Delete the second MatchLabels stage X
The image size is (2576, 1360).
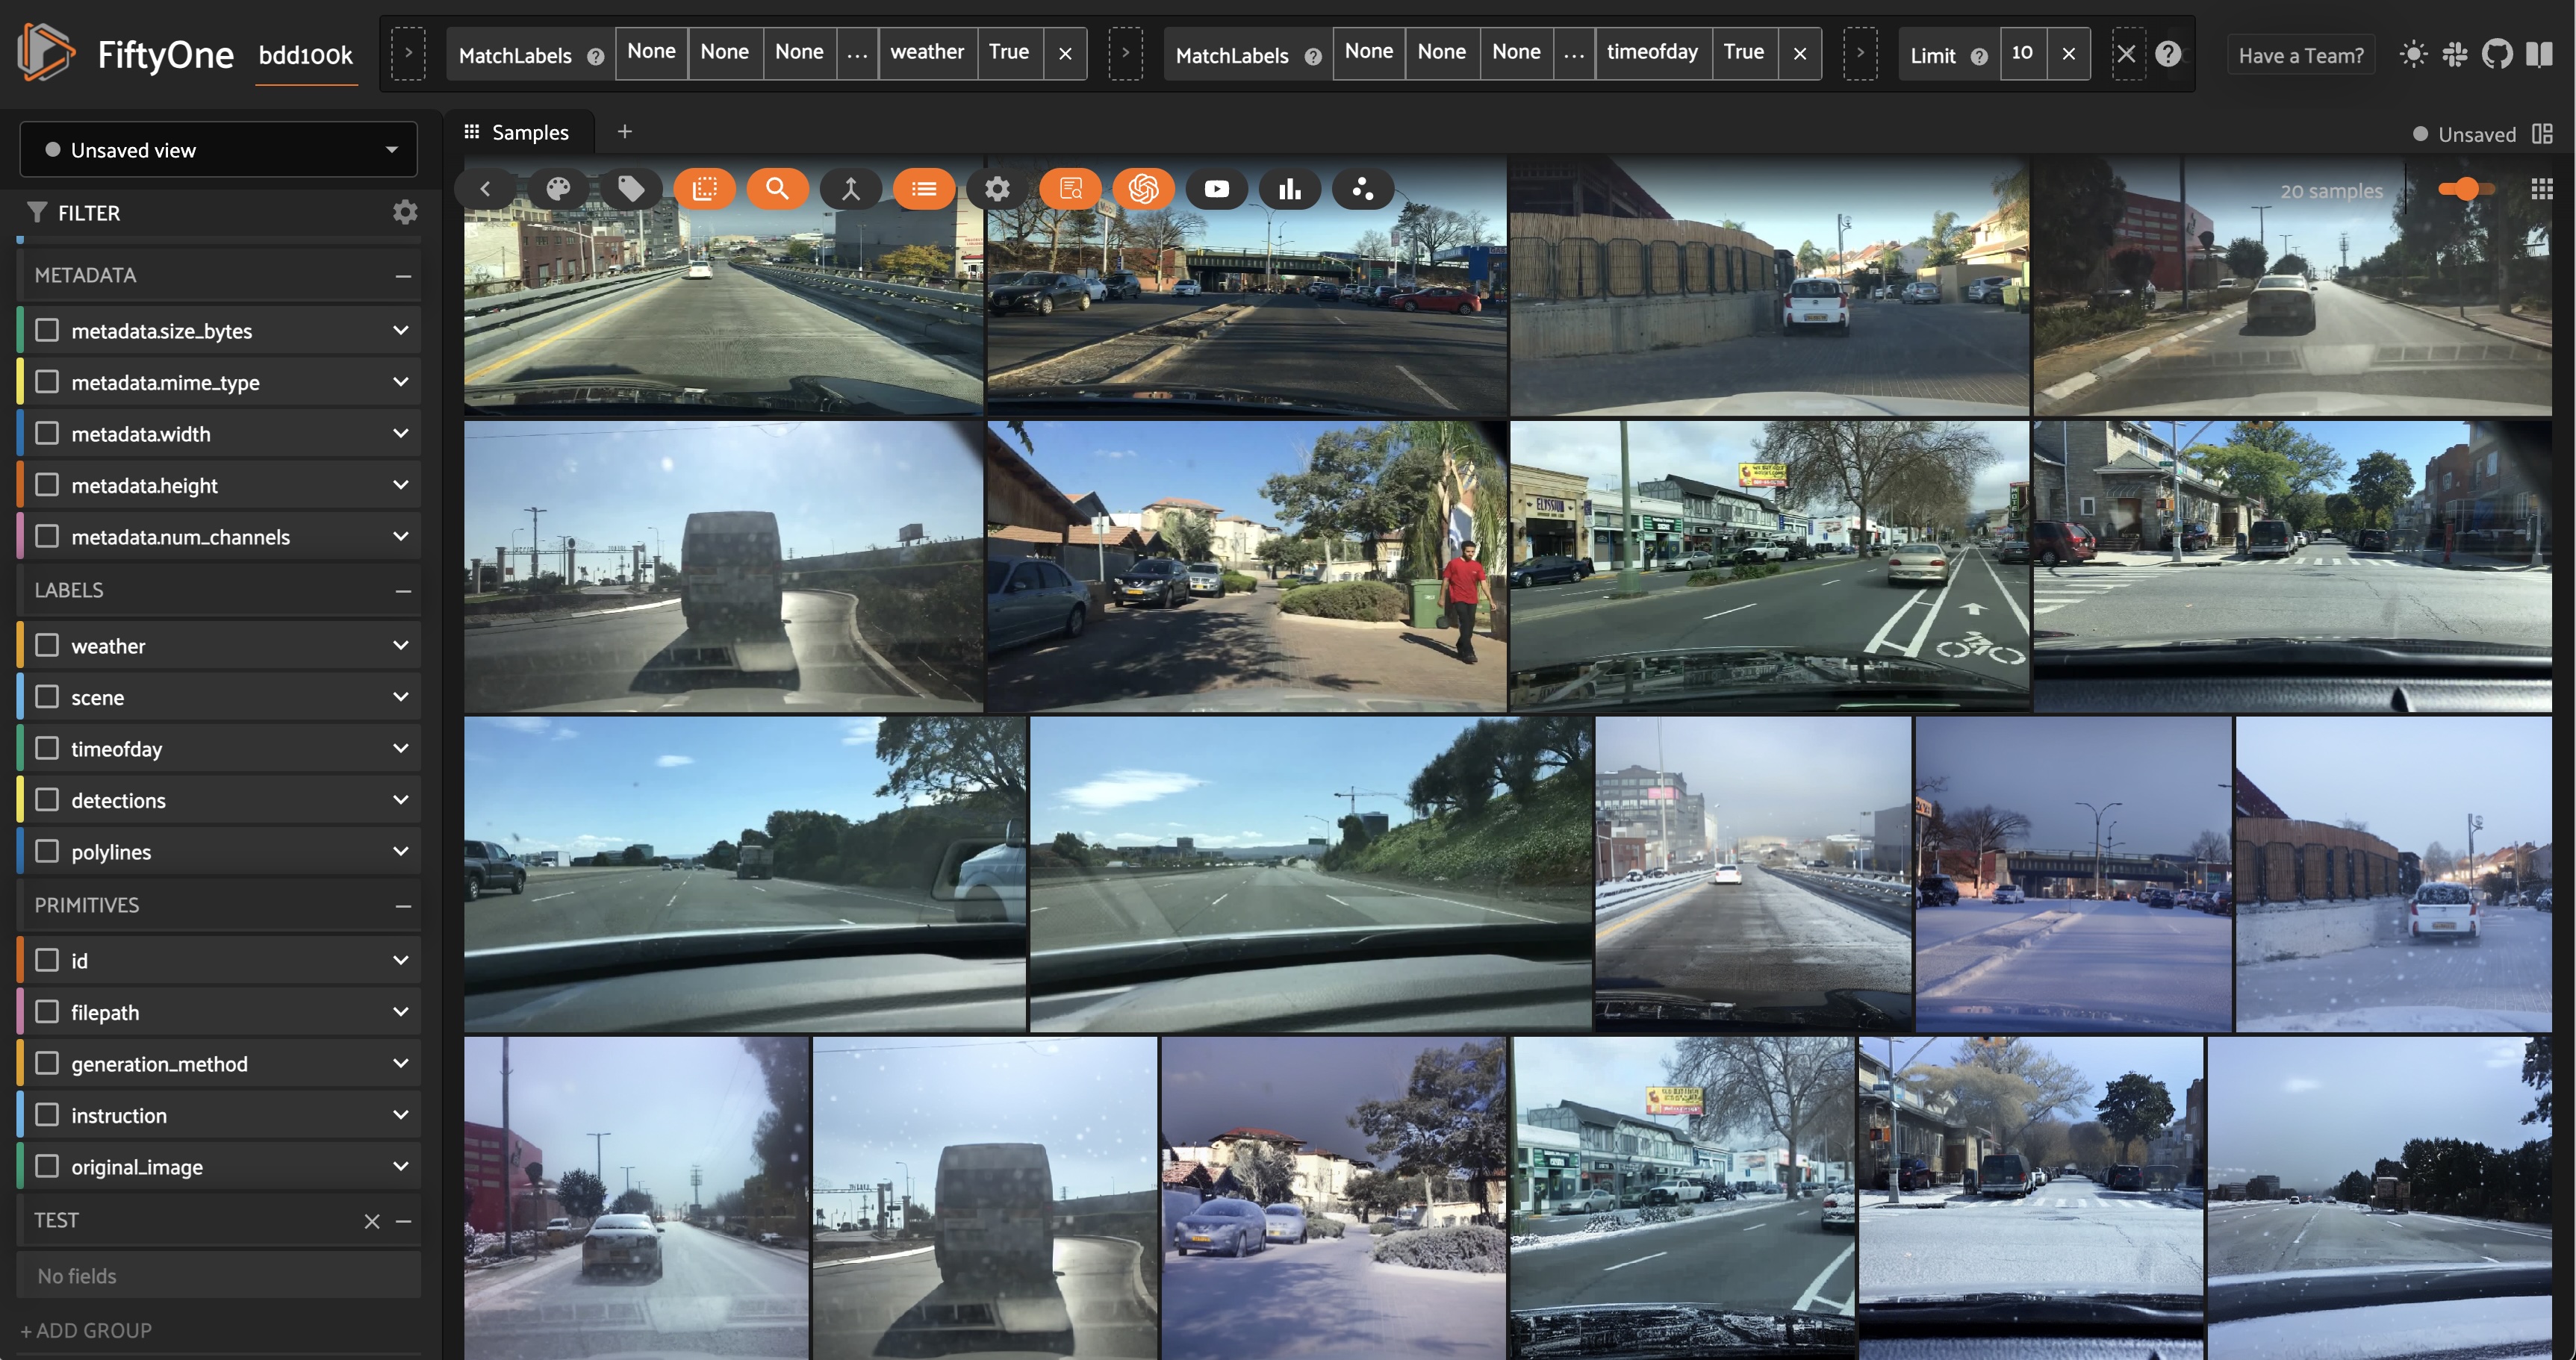(1800, 54)
